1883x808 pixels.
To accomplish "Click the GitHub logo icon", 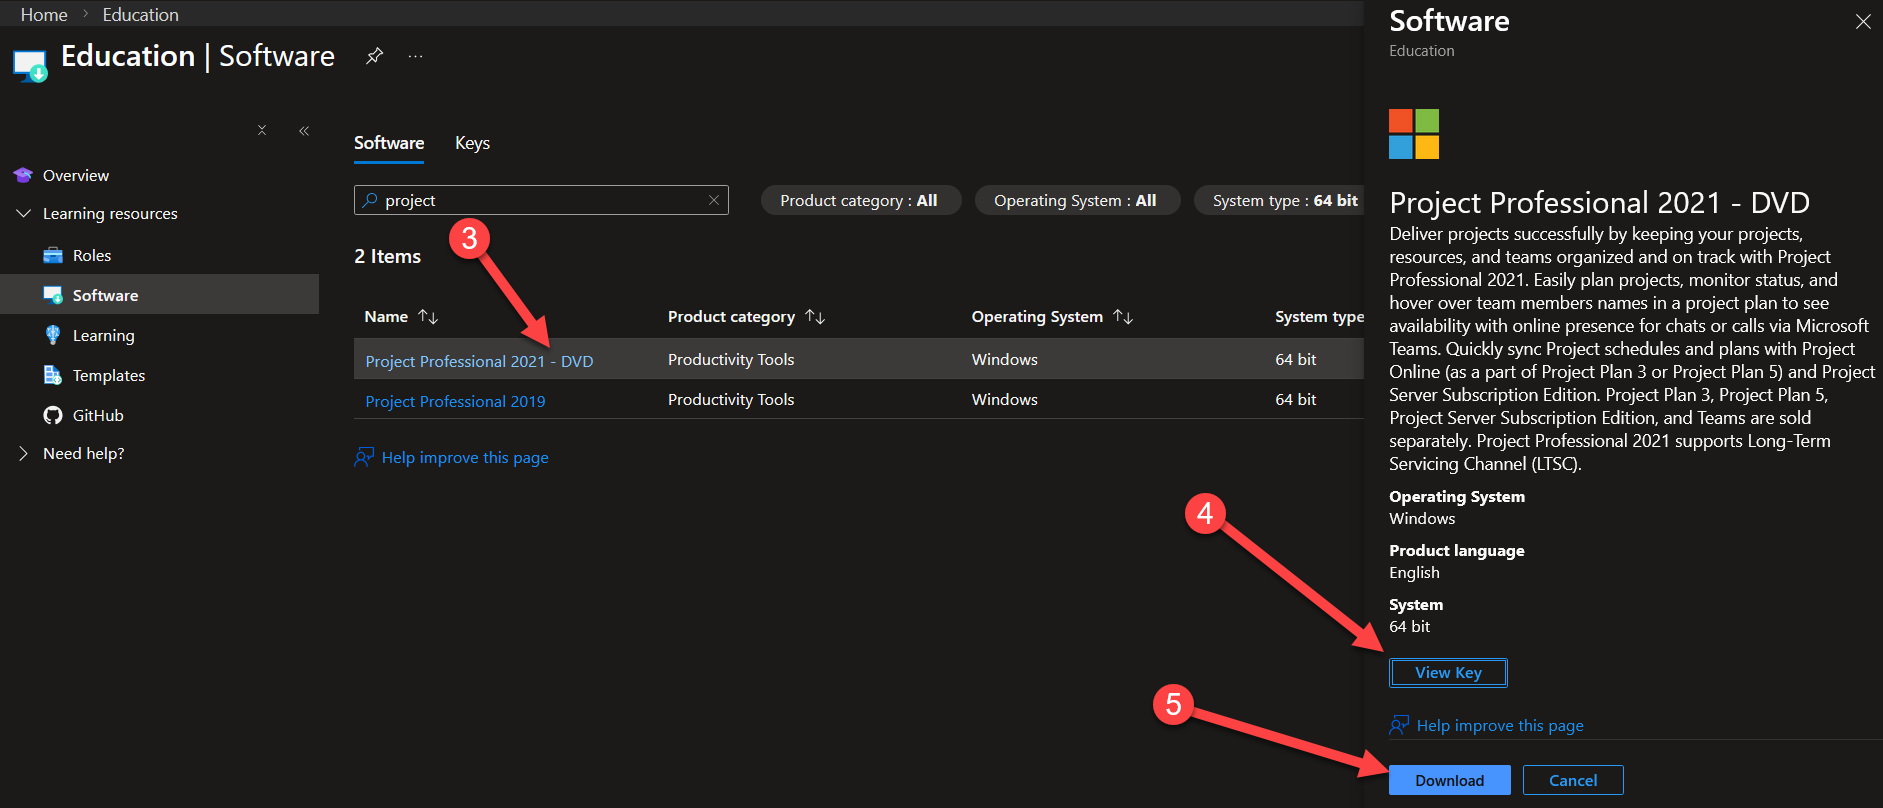I will [x=53, y=415].
